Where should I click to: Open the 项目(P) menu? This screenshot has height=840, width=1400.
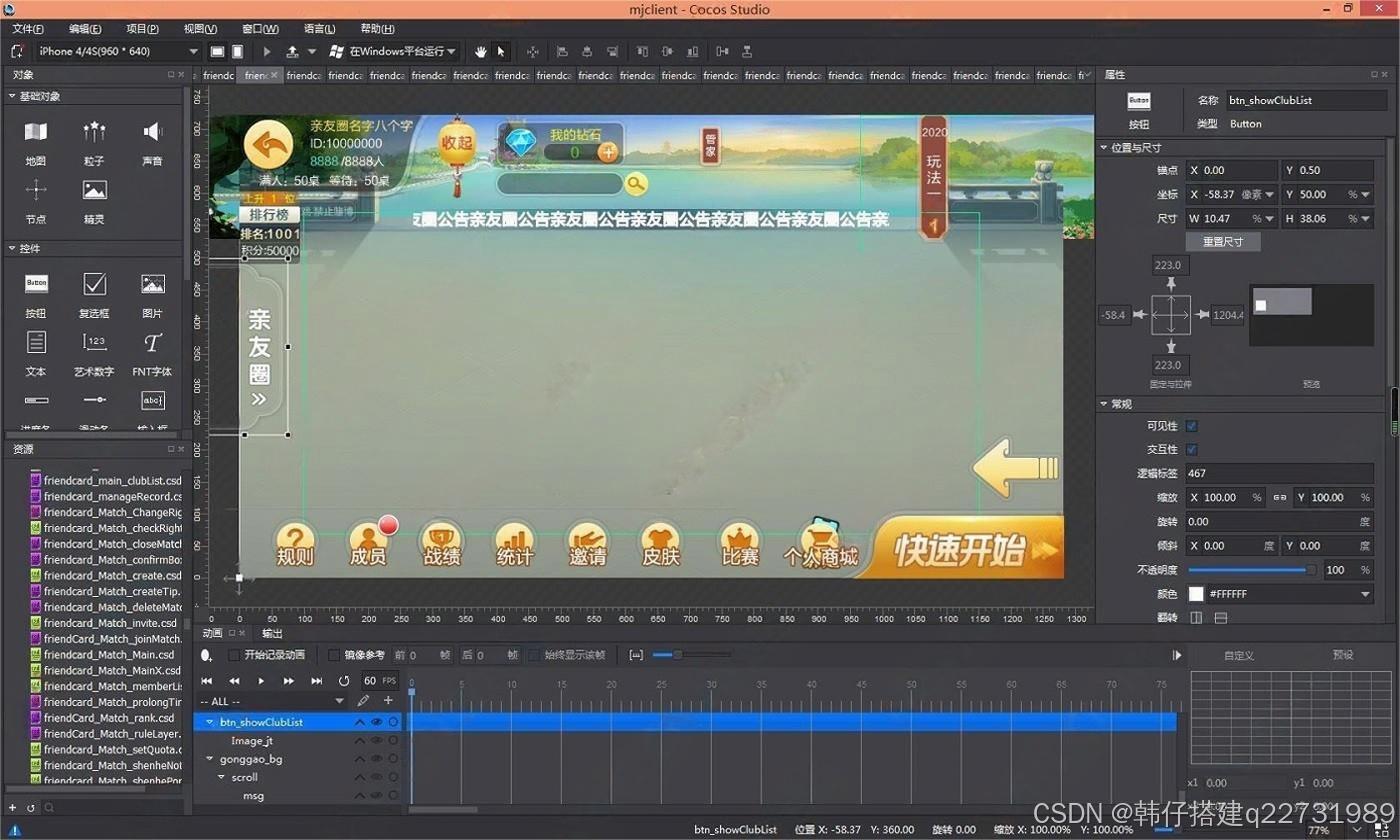point(142,29)
